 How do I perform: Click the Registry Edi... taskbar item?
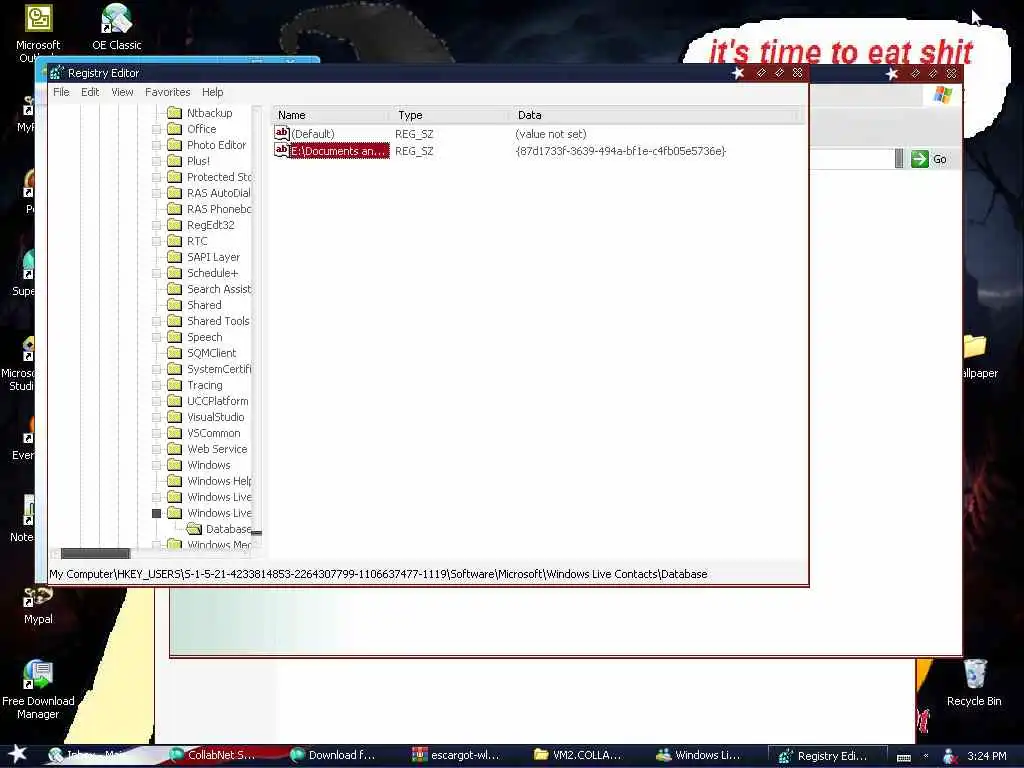pyautogui.click(x=826, y=756)
